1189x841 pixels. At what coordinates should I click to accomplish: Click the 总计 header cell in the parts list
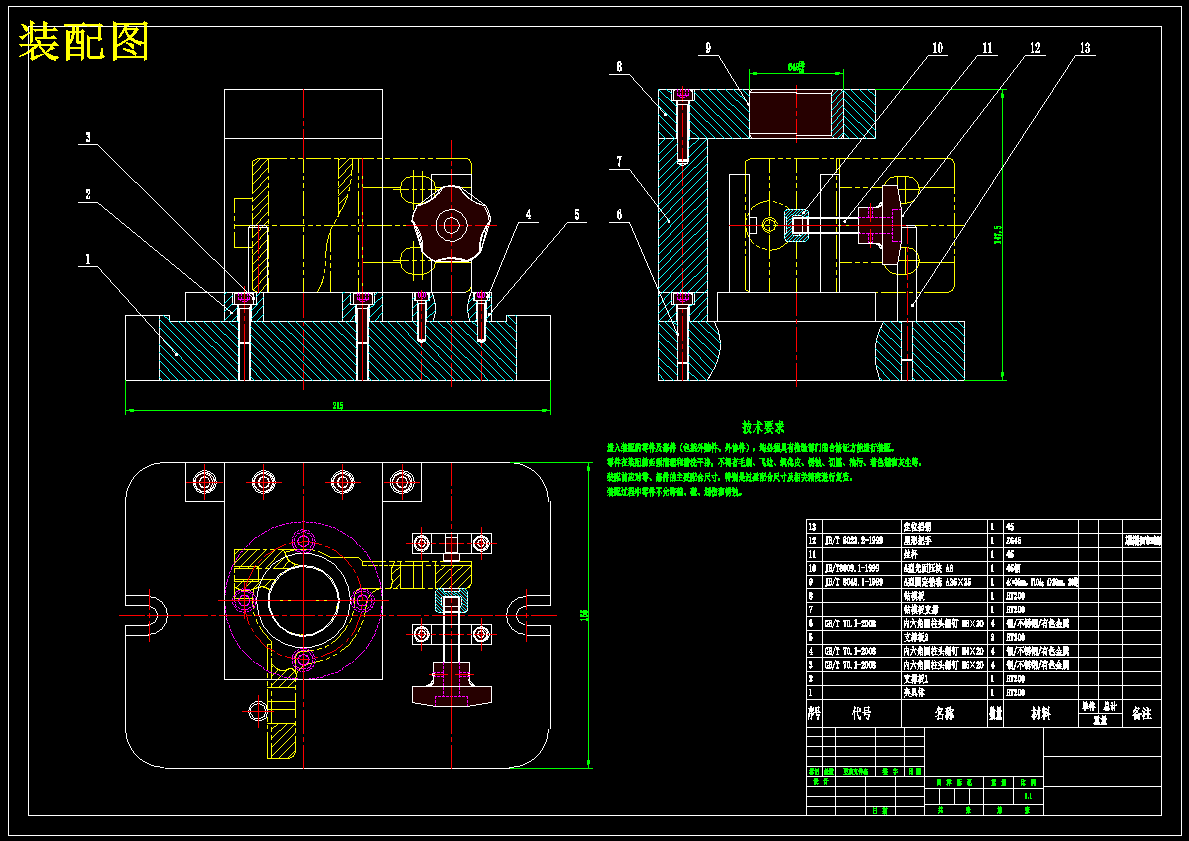tap(1110, 707)
